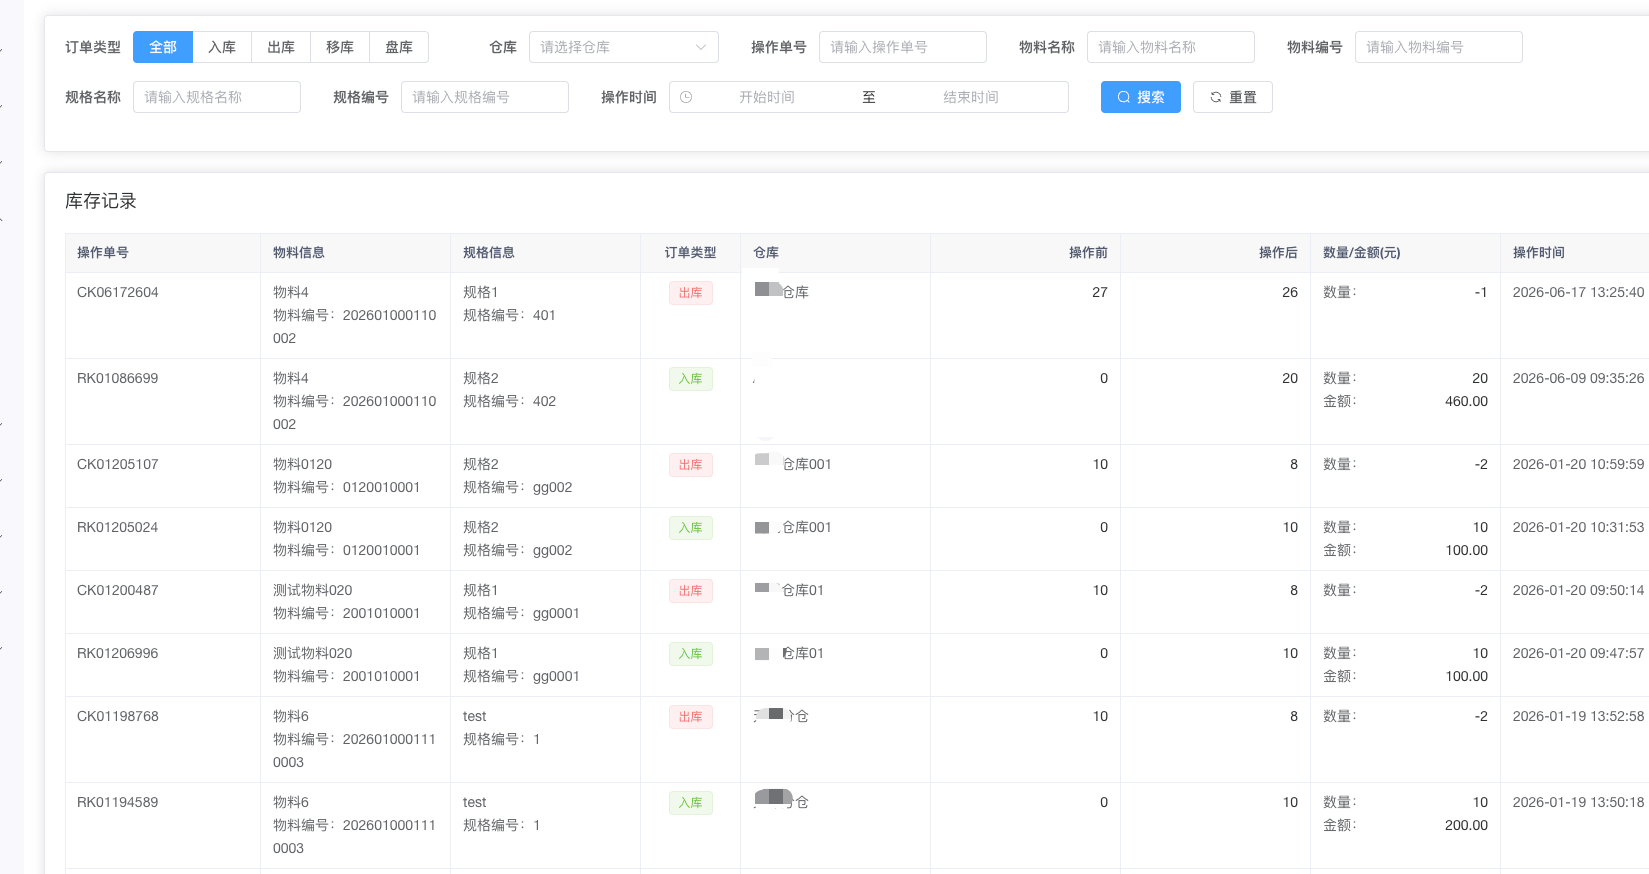The width and height of the screenshot is (1649, 874).
Task: Click operation number CK01198768
Action: coord(118,716)
